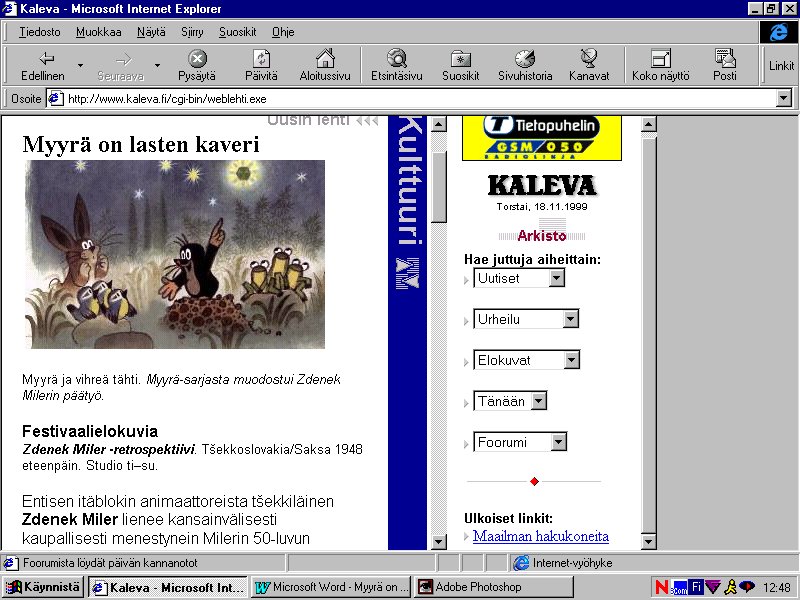The width and height of the screenshot is (800, 600).
Task: Switch to Adobe Photoshop in taskbar
Action: (x=494, y=587)
